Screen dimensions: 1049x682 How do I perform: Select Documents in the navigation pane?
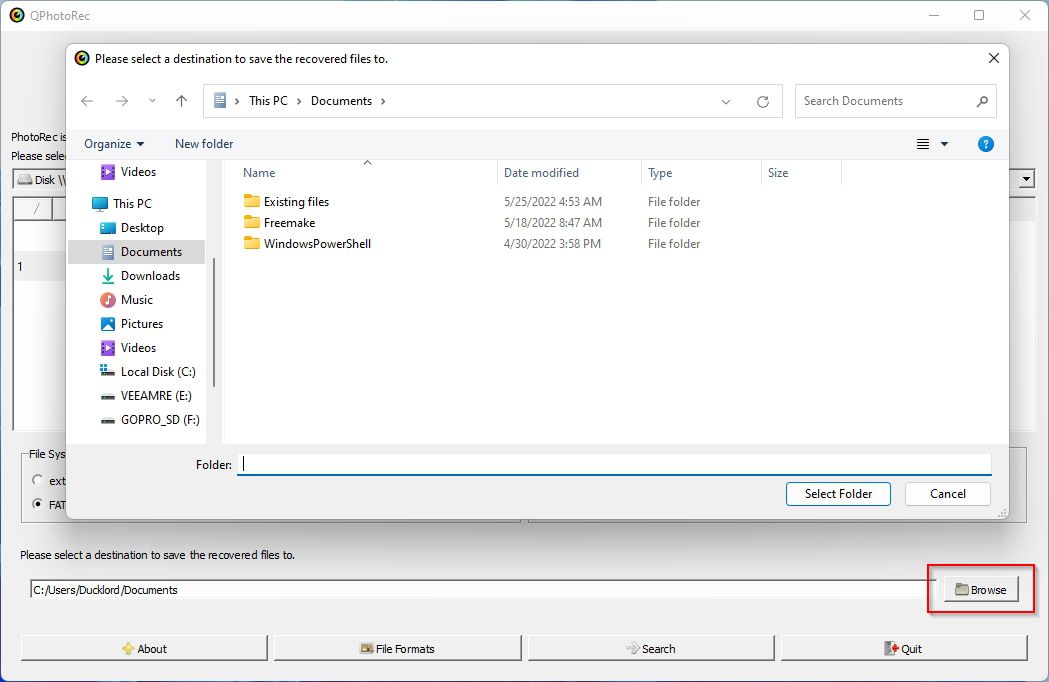click(x=136, y=252)
